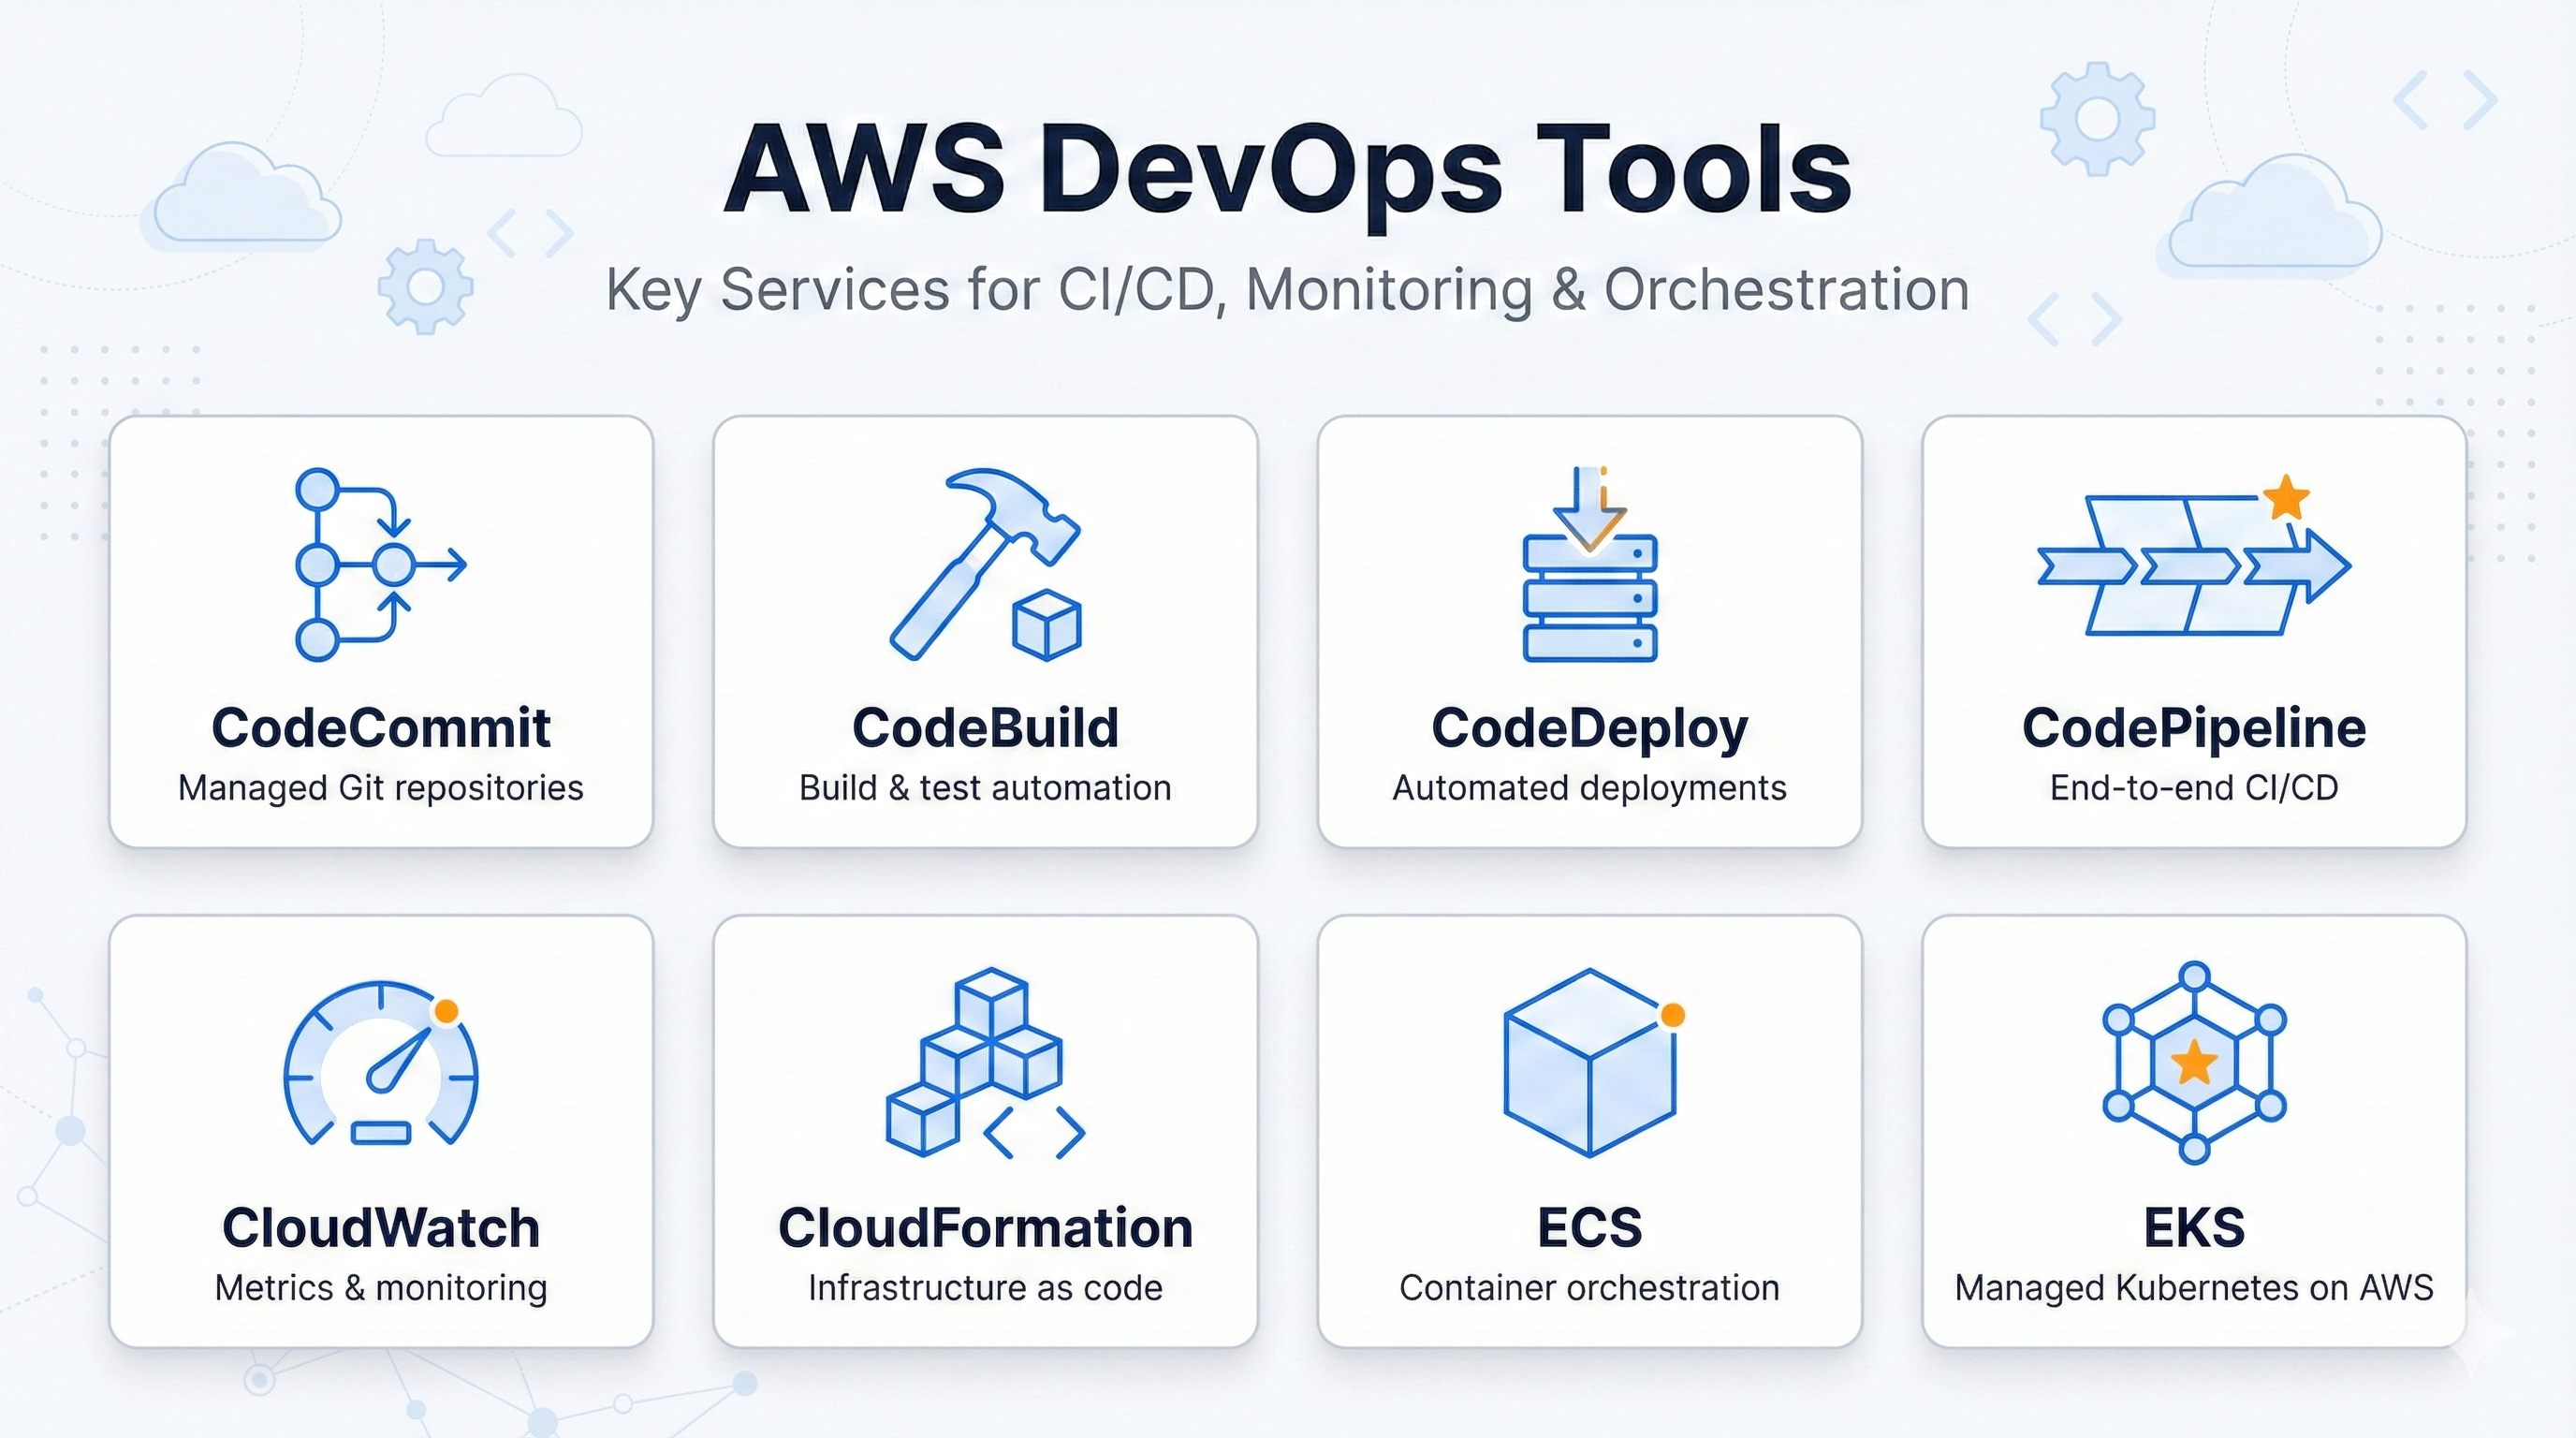Select the CodeBuild title text
Screen dimensions: 2576x1438
pyautogui.click(x=985, y=728)
